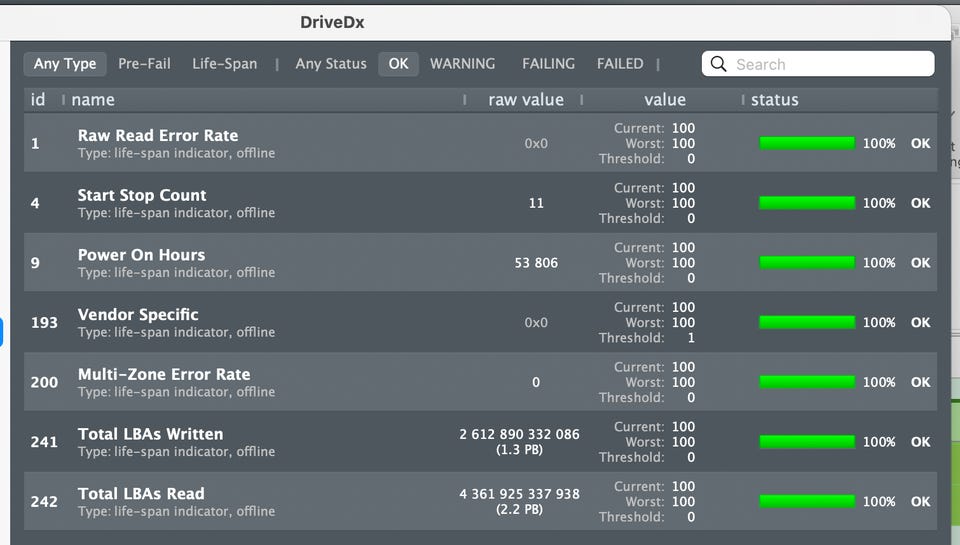The width and height of the screenshot is (960, 545).
Task: Click the Raw Read Error Rate health bar
Action: (x=807, y=143)
